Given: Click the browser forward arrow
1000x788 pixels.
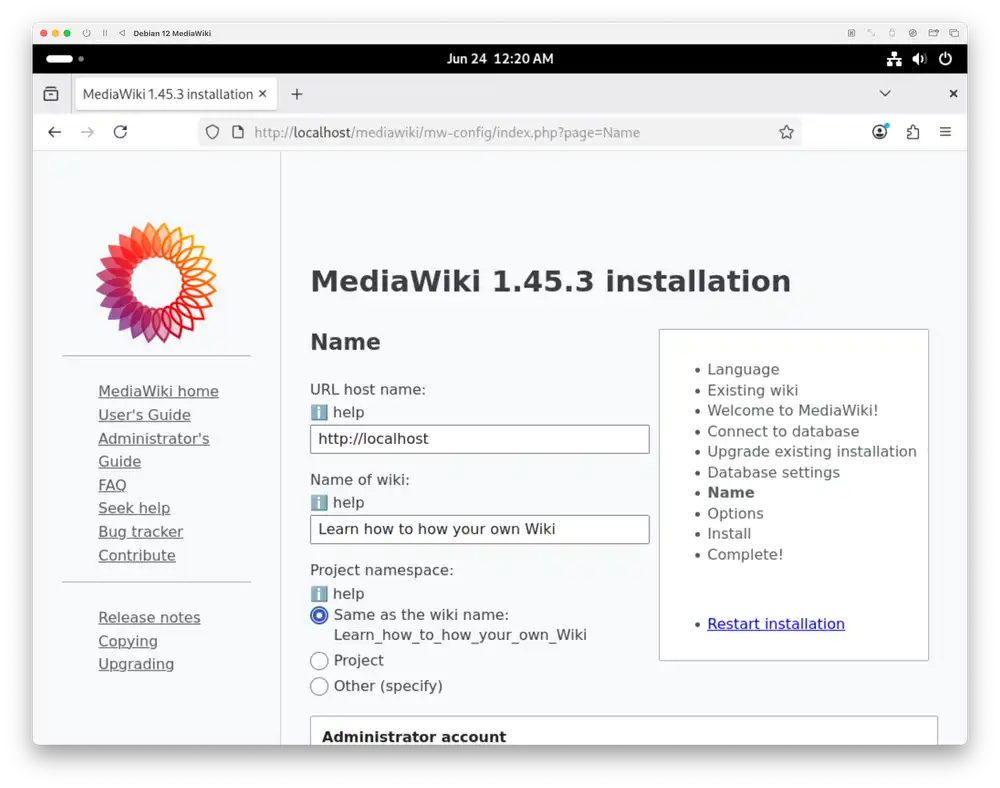Looking at the screenshot, I should 87,132.
